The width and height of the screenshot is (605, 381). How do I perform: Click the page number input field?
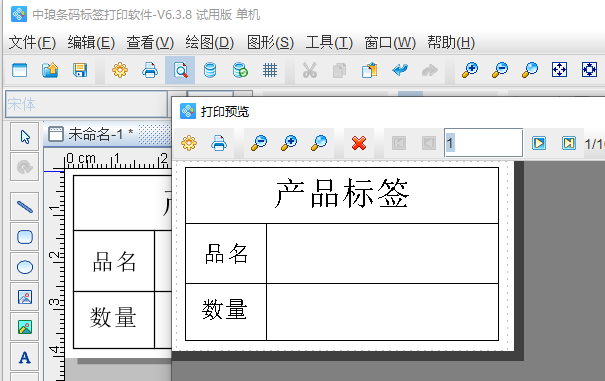point(483,143)
